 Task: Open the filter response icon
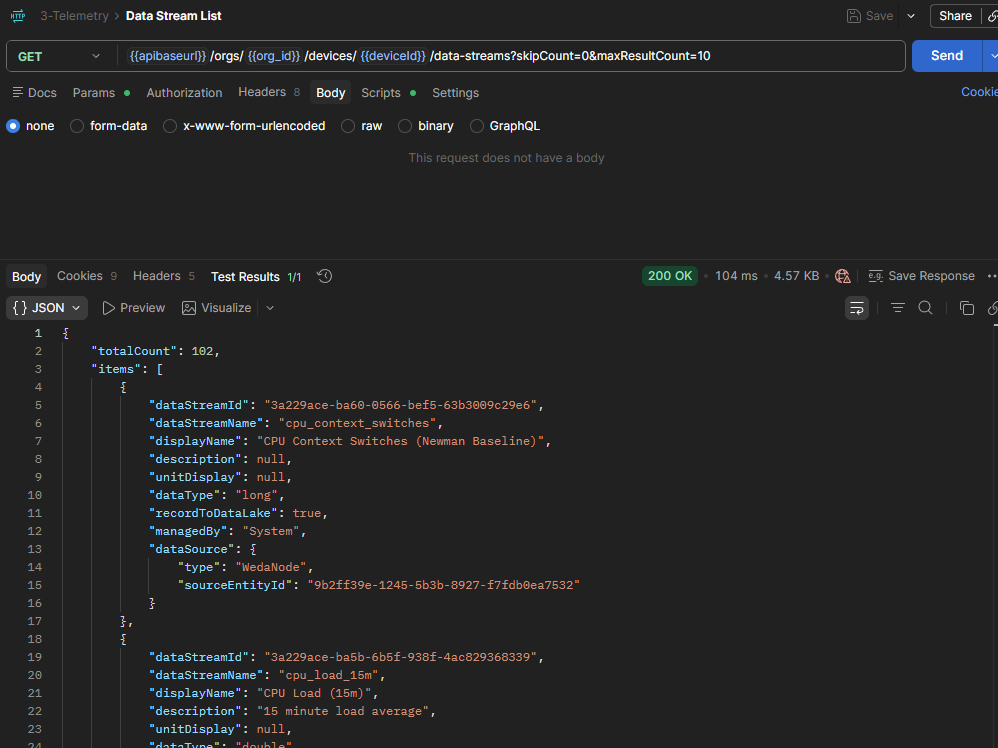(x=897, y=308)
